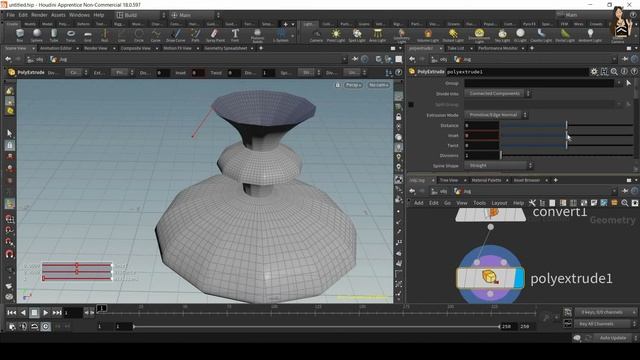Add a Point Light
The height and width of the screenshot is (360, 640).
tap(336, 36)
